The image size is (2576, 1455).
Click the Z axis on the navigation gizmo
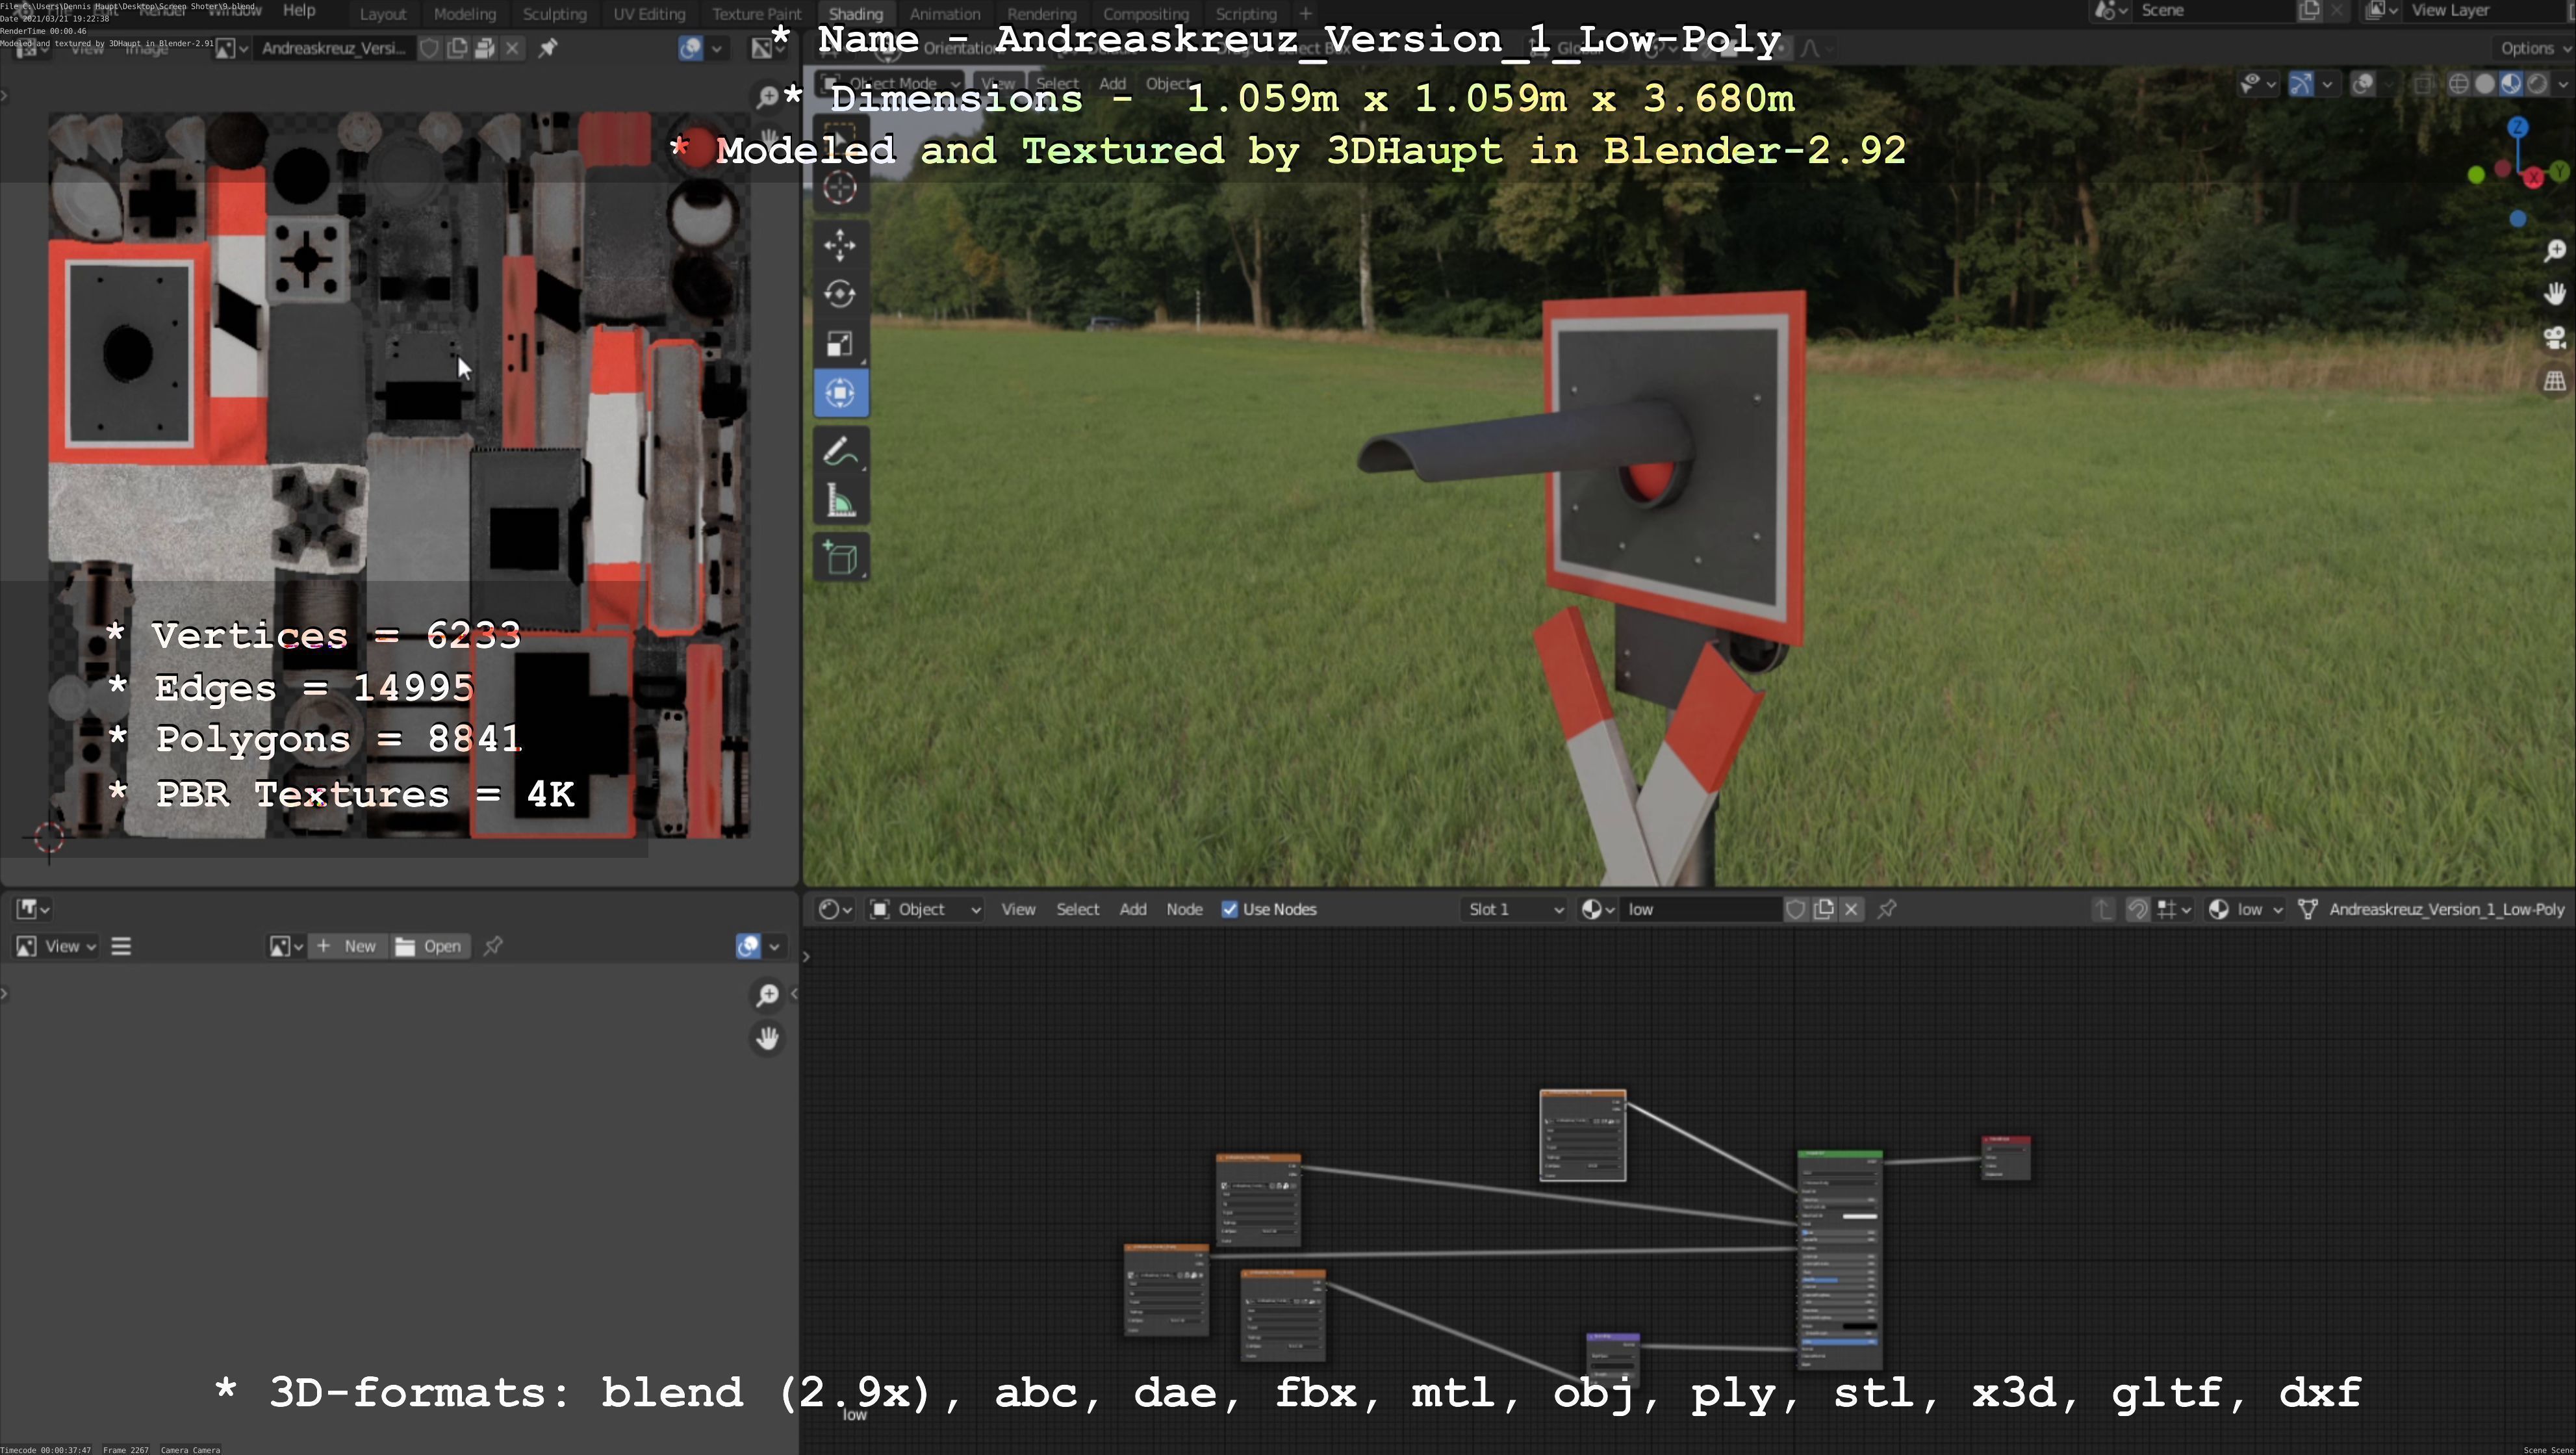point(2517,128)
